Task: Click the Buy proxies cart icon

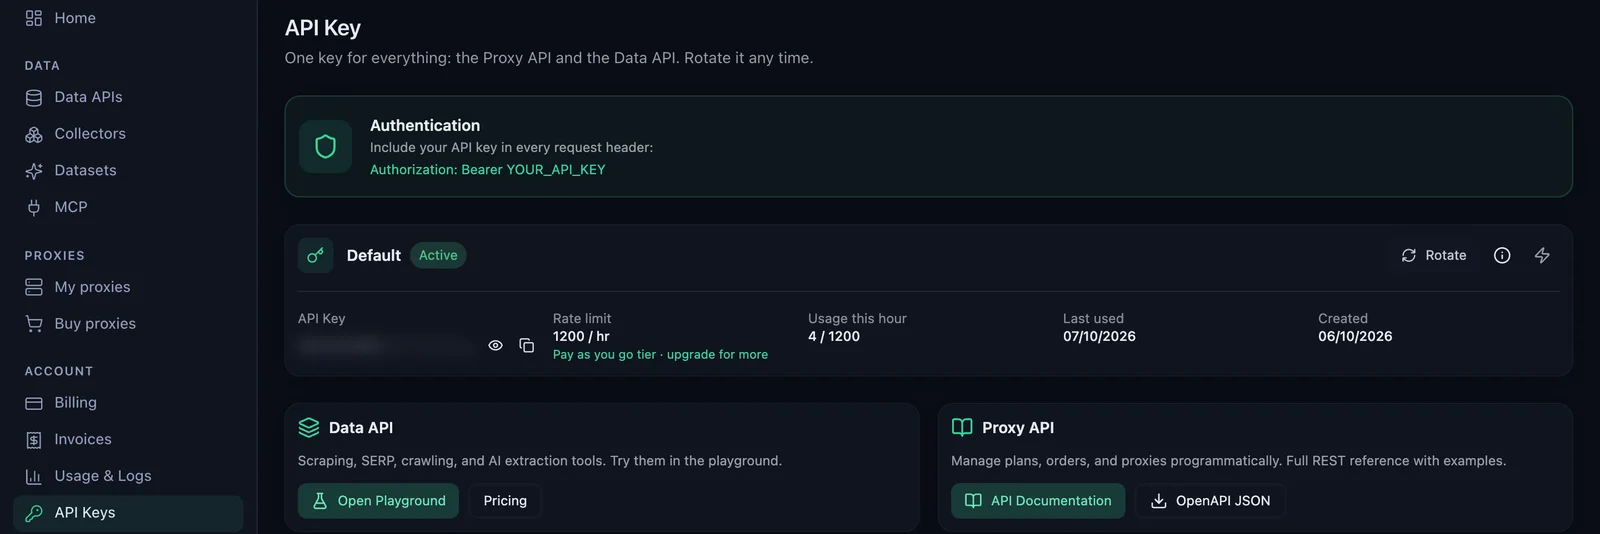Action: coord(34,324)
